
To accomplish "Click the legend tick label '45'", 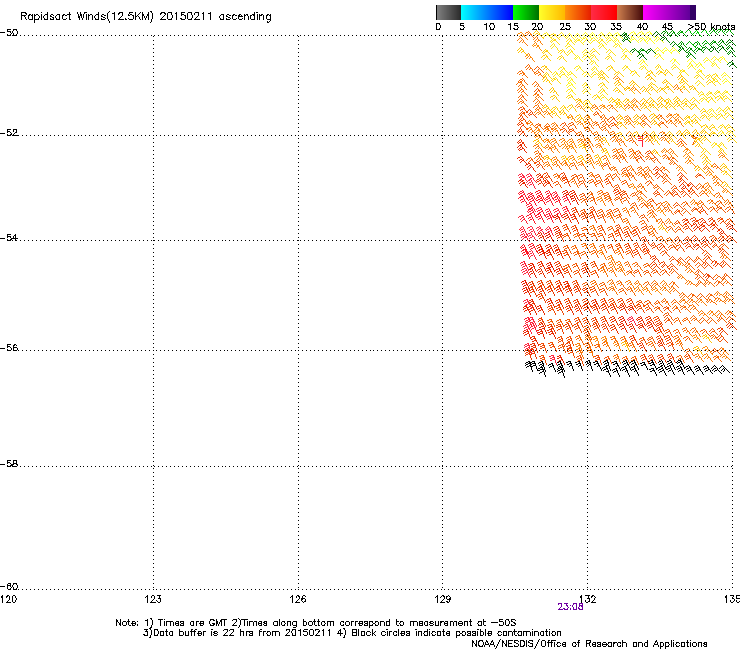I will click(x=667, y=27).
